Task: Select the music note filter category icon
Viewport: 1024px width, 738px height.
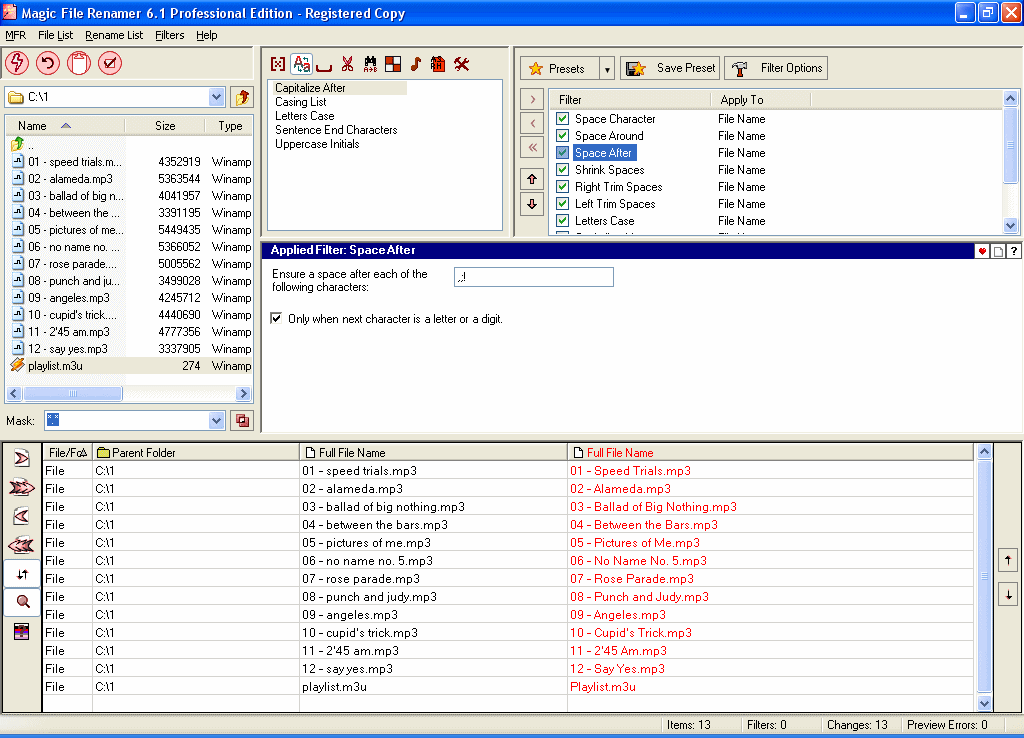Action: click(x=416, y=65)
